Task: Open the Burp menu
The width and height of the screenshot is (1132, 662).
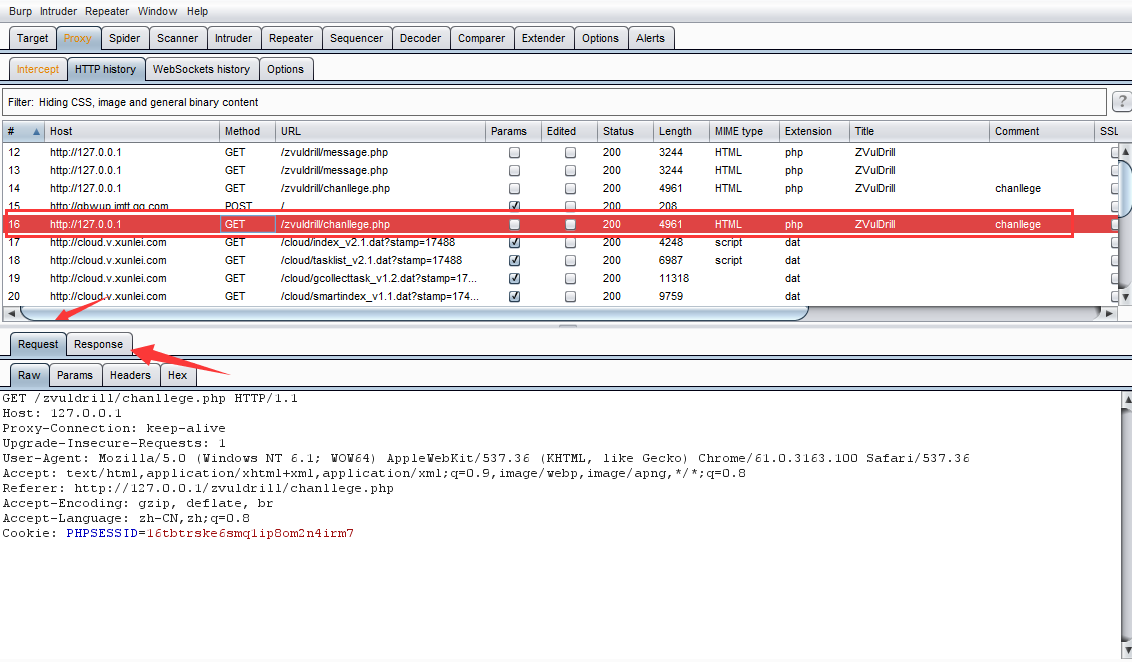Action: [20, 12]
